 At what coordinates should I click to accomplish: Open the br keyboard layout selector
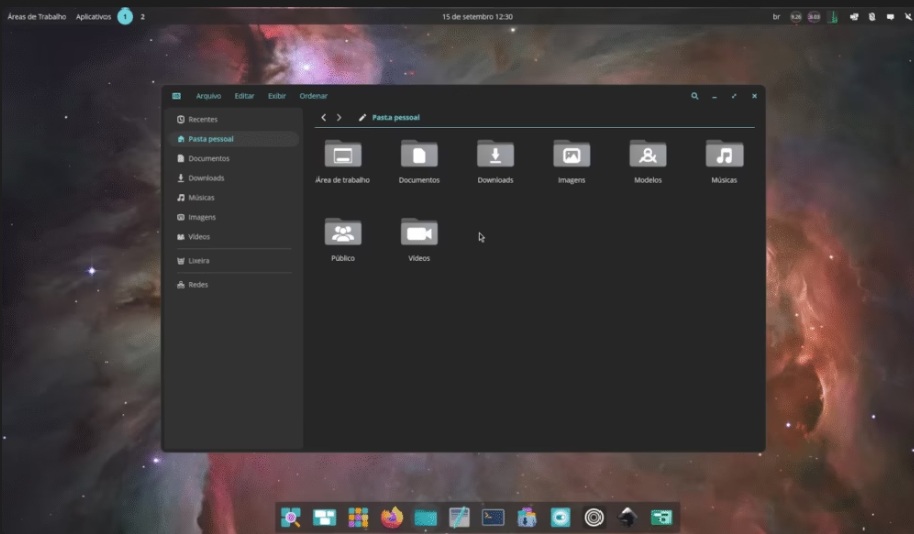tap(776, 17)
